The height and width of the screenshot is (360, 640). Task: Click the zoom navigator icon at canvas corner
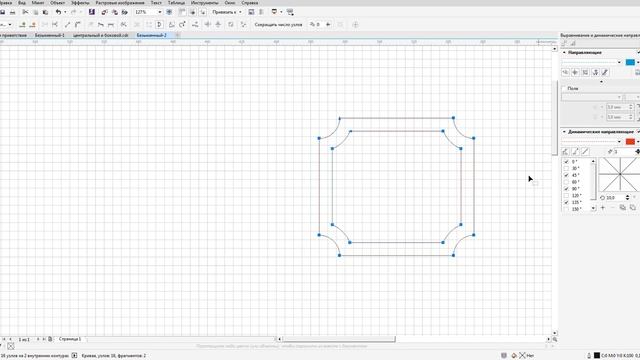click(x=555, y=339)
